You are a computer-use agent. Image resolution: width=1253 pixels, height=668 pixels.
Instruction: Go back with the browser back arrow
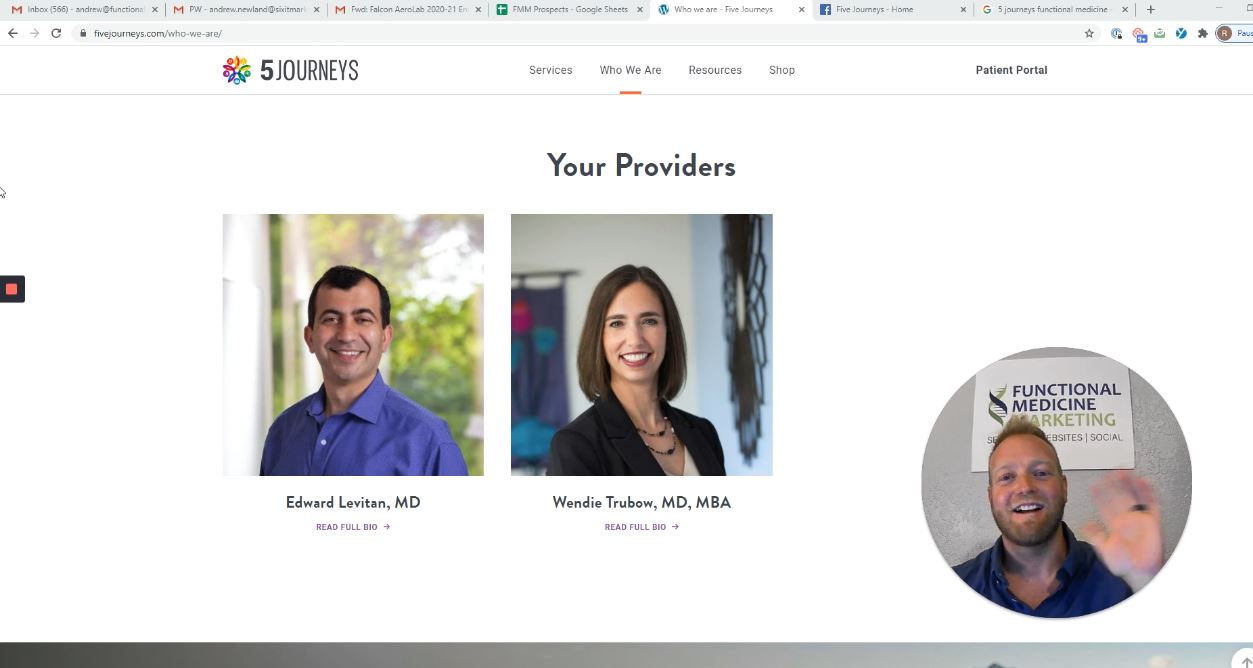(x=12, y=33)
